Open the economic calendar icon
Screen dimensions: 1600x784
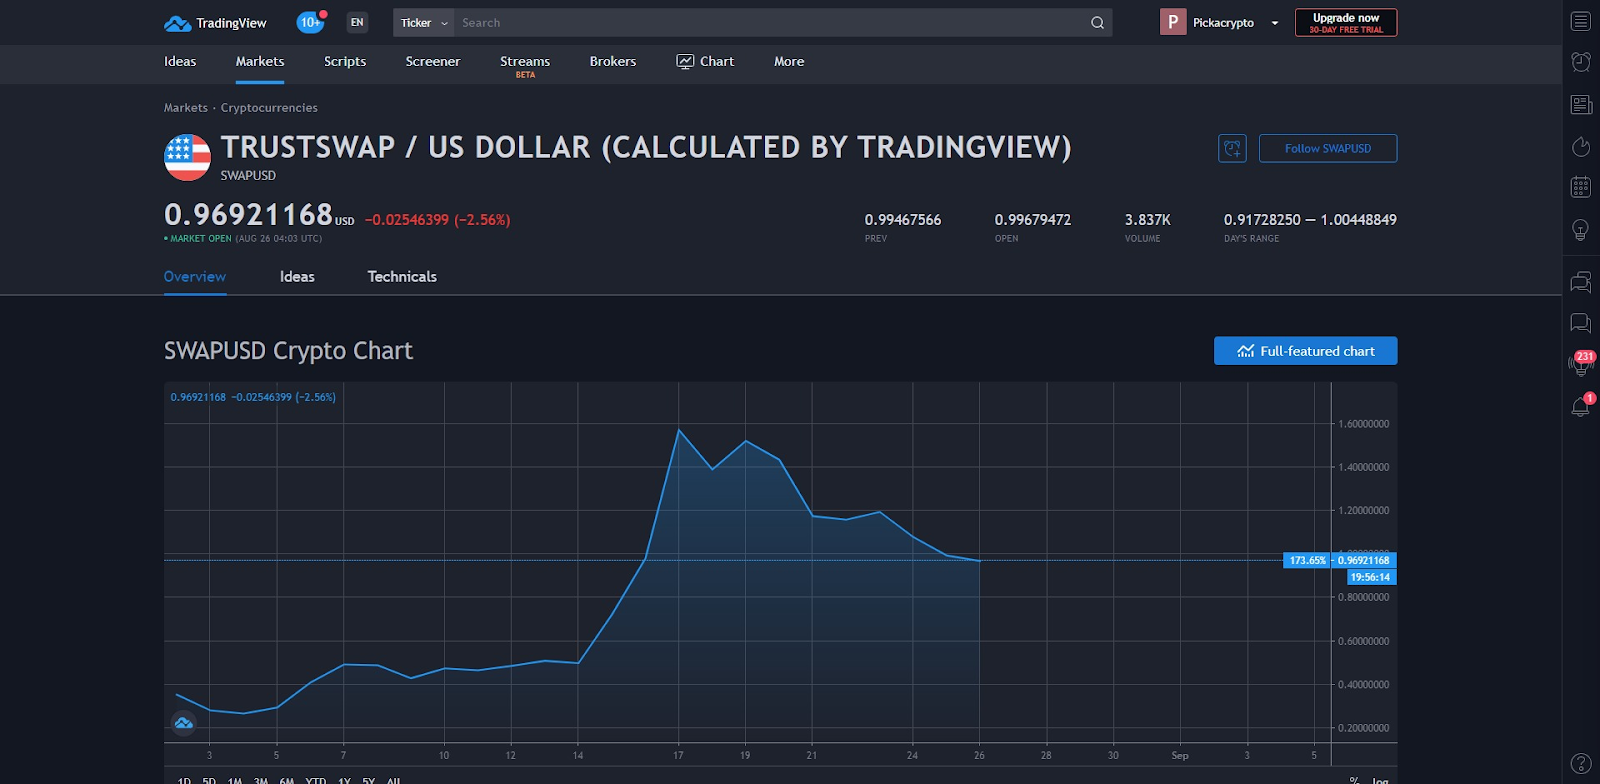1581,187
